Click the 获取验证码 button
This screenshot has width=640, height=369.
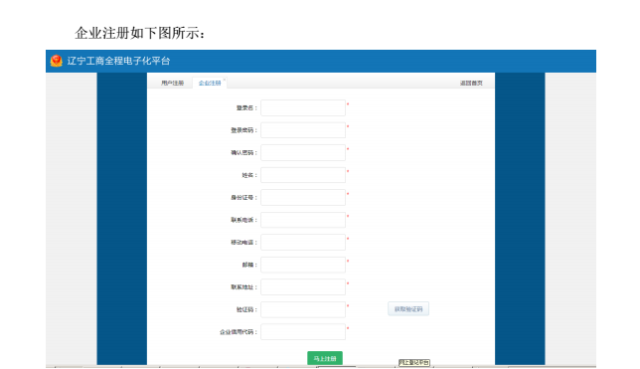click(x=408, y=309)
